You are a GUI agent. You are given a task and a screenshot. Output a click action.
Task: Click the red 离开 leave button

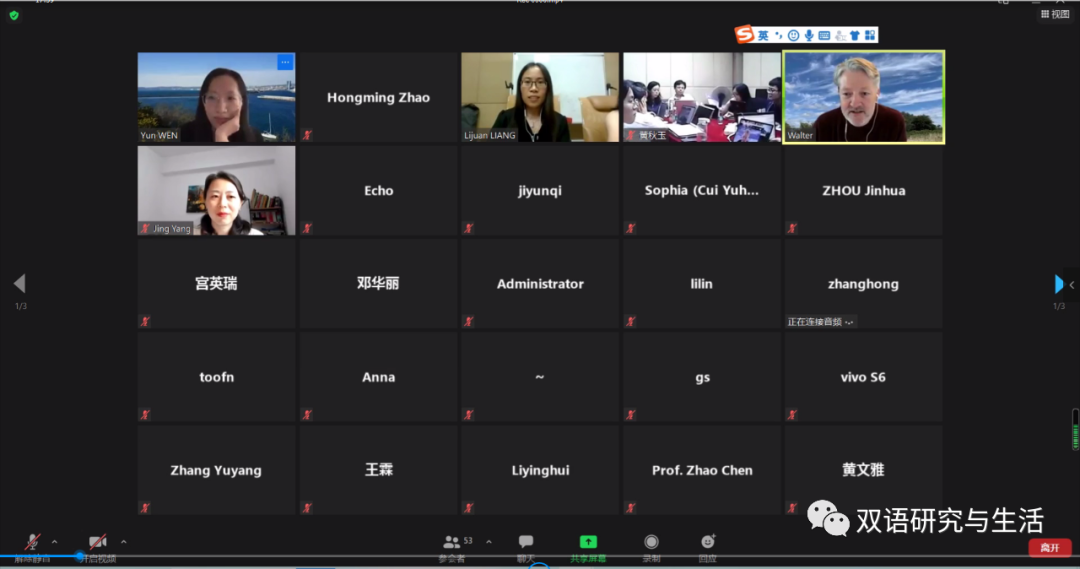pos(1049,547)
